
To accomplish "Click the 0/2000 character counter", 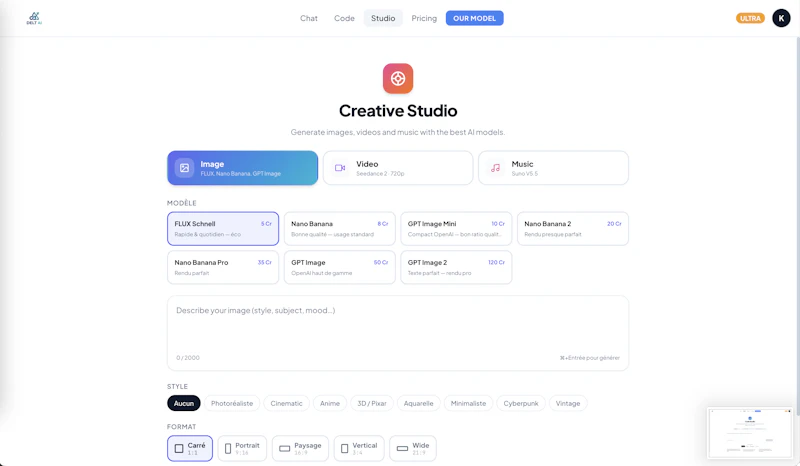I will [x=188, y=358].
